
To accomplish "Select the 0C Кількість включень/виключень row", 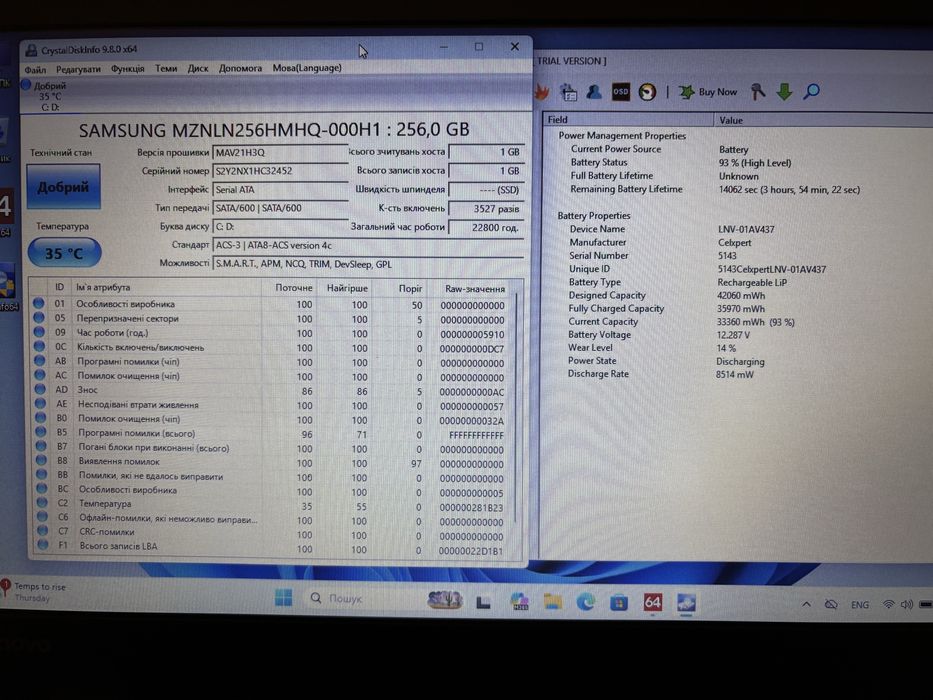I will pyautogui.click(x=271, y=348).
